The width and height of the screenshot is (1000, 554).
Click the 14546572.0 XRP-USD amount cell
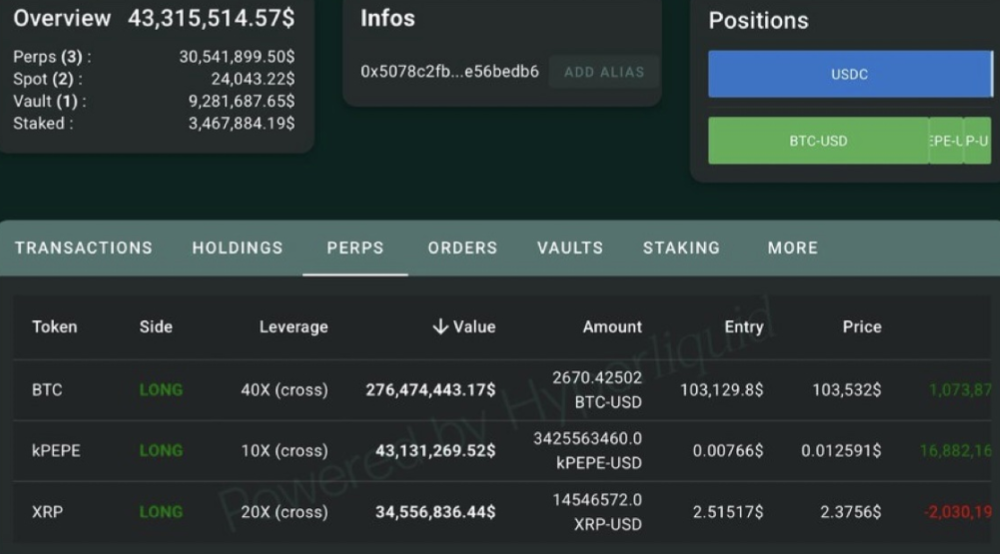pyautogui.click(x=597, y=512)
